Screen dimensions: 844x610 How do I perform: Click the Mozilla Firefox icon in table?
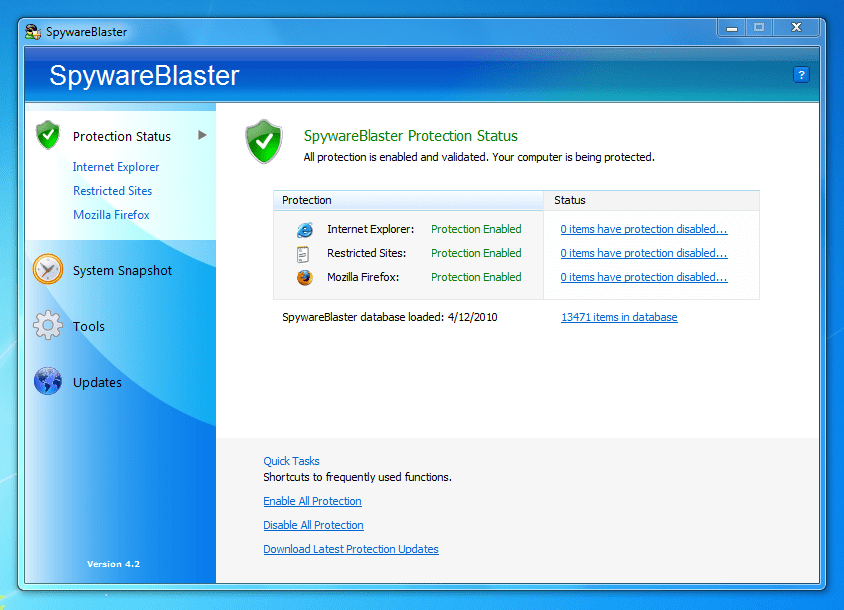click(x=305, y=278)
